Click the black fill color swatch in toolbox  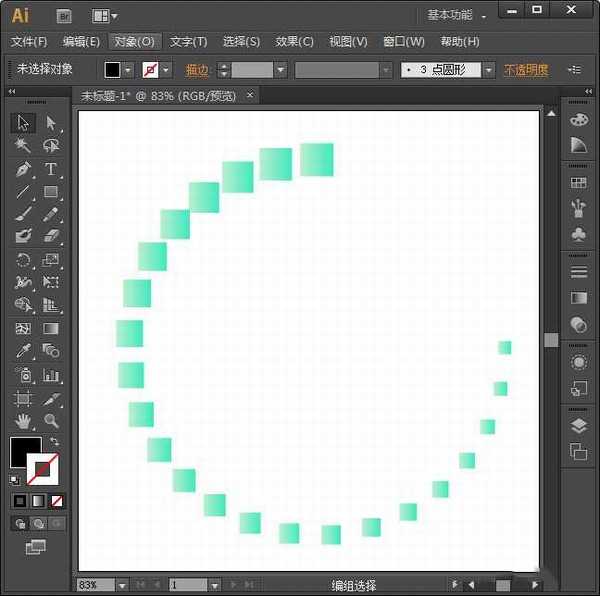[24, 451]
